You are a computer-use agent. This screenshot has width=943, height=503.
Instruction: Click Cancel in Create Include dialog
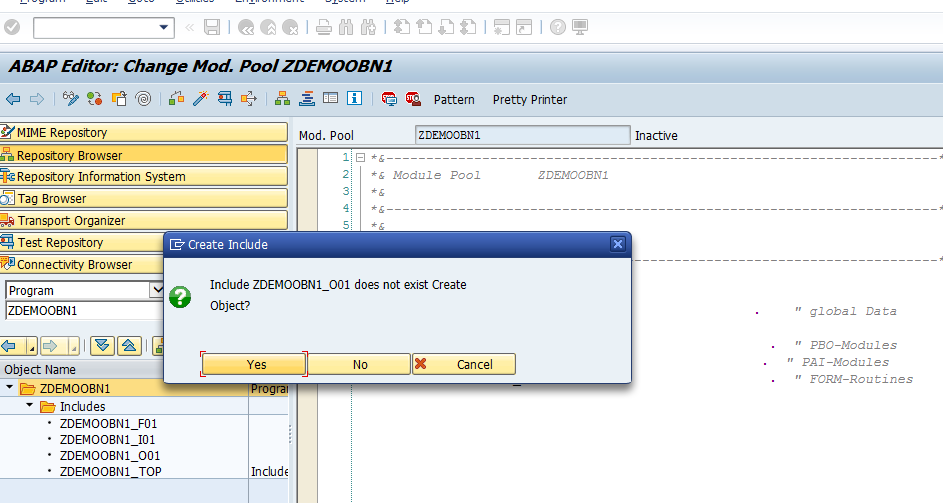point(464,364)
